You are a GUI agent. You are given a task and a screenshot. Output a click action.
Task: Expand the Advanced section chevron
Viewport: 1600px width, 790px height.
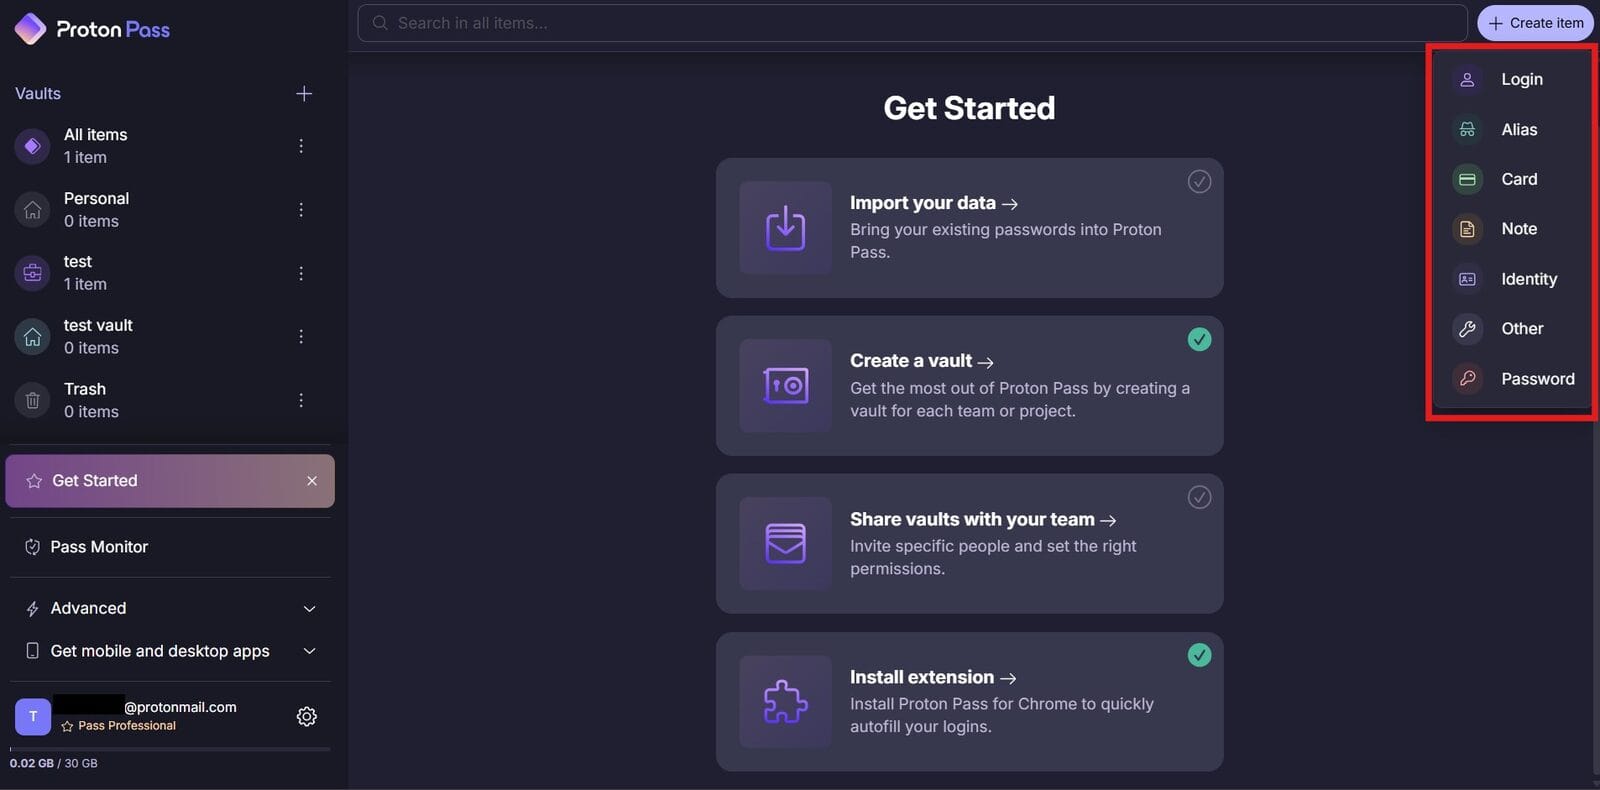[x=310, y=609]
